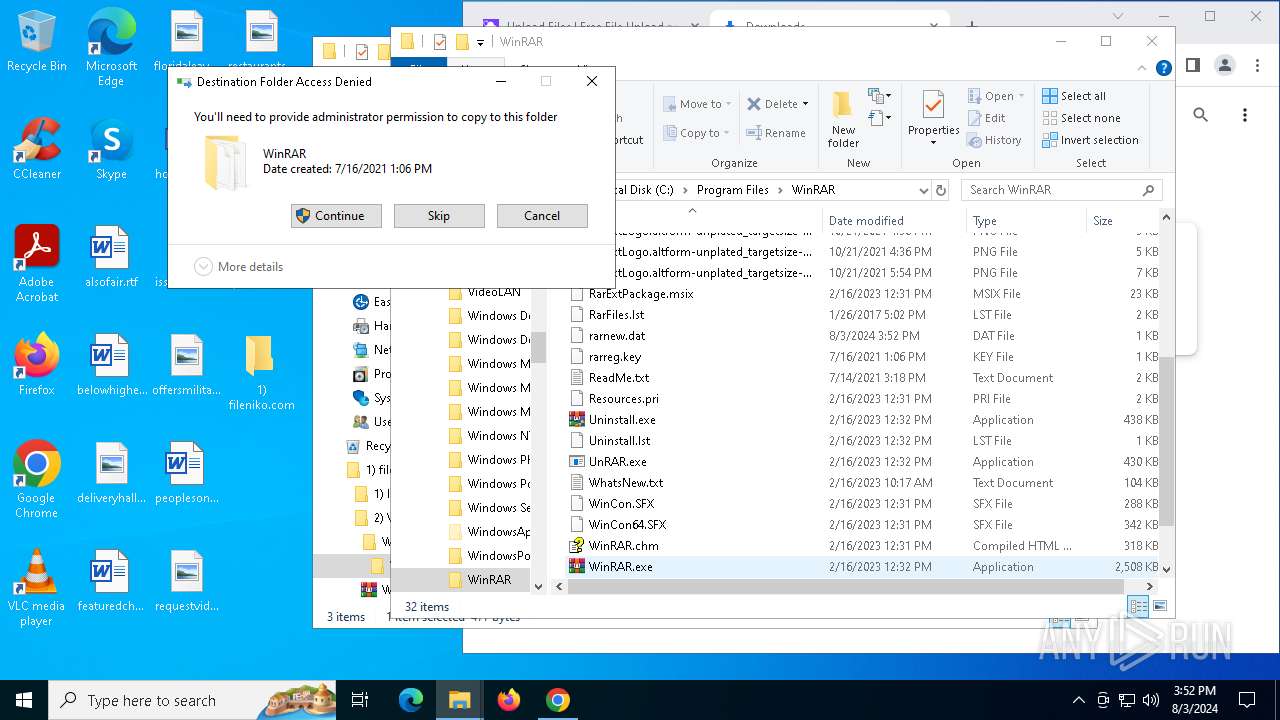Viewport: 1280px width, 720px height.
Task: Open the Delete options arrow
Action: pos(806,104)
